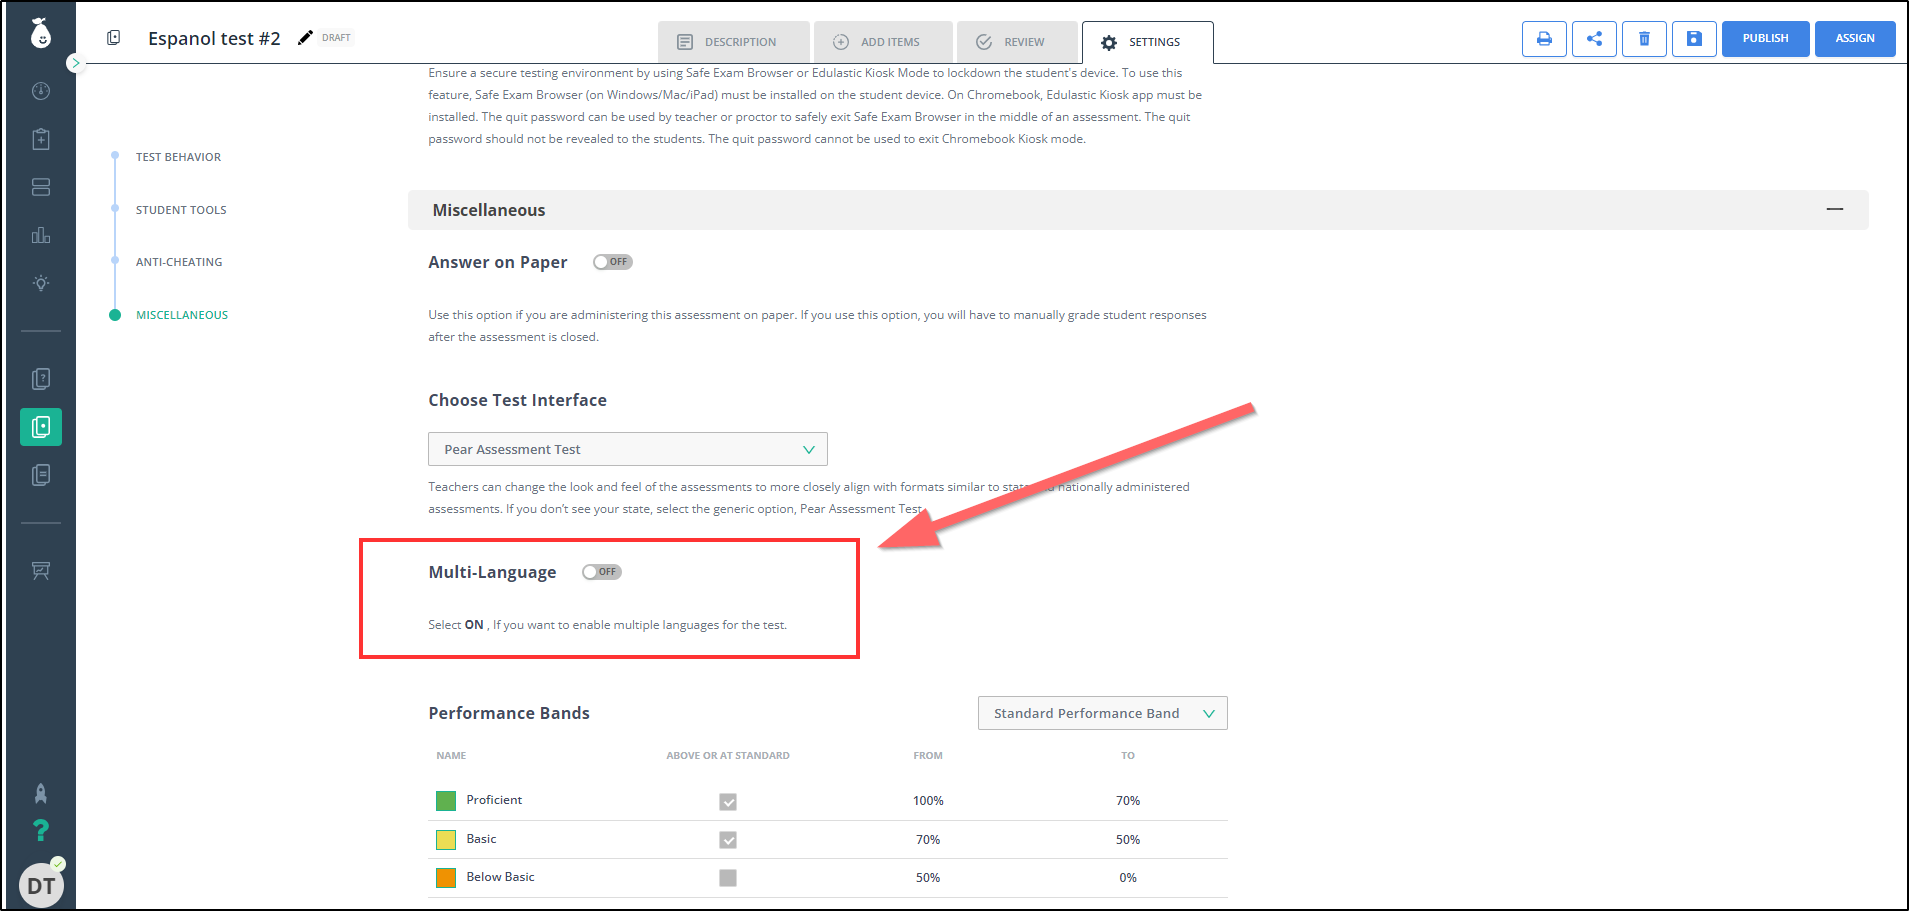Turn on the Multi-Language switch
Image resolution: width=1909 pixels, height=911 pixels.
[601, 572]
